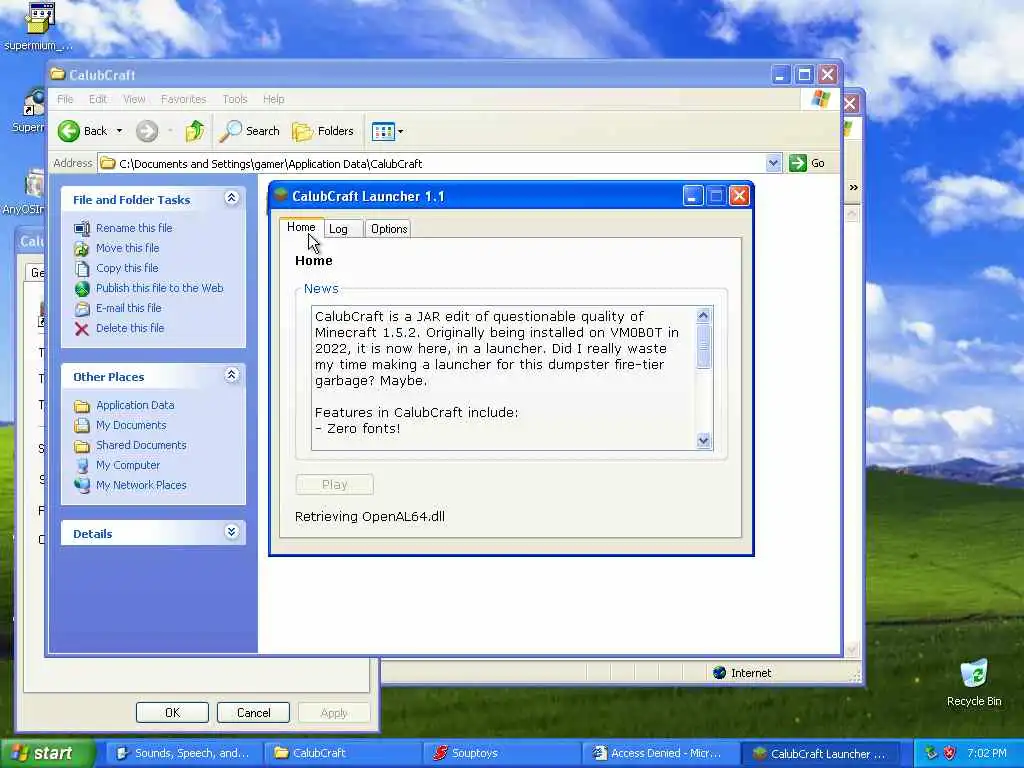The image size is (1024, 768).
Task: Switch to Access Denied taskbar window
Action: [660, 754]
